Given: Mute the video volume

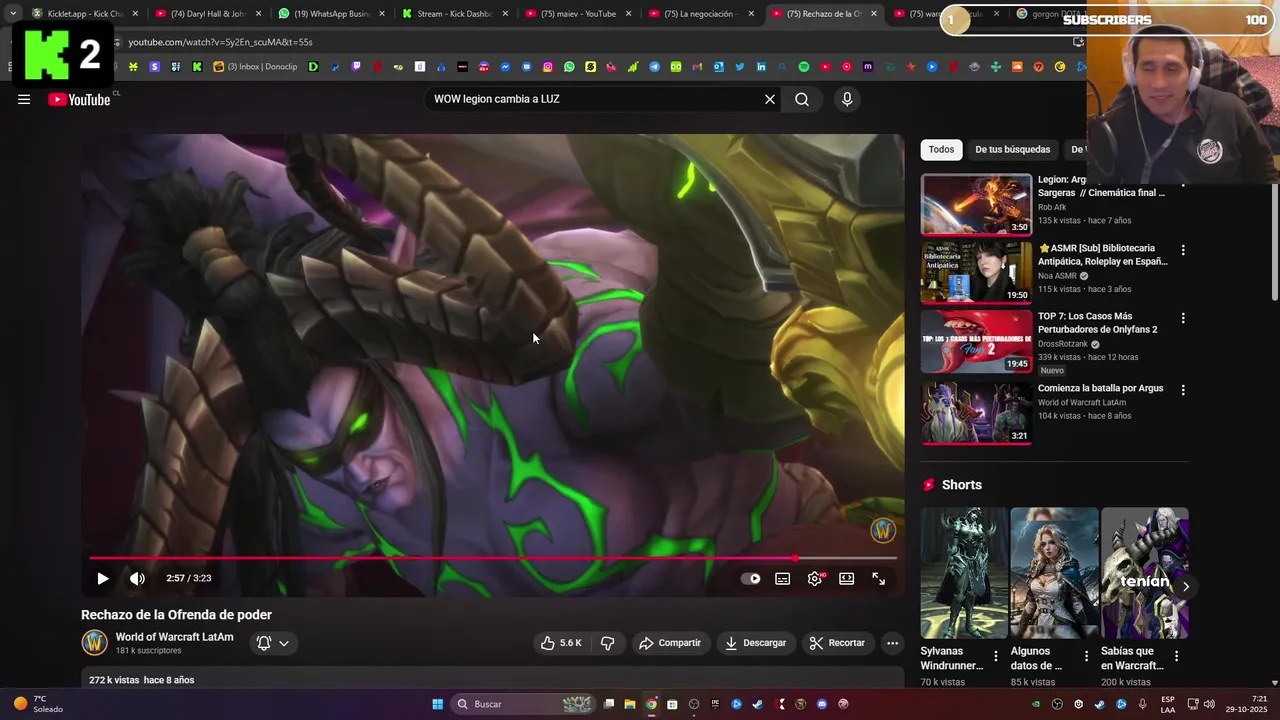Looking at the screenshot, I should tap(137, 578).
